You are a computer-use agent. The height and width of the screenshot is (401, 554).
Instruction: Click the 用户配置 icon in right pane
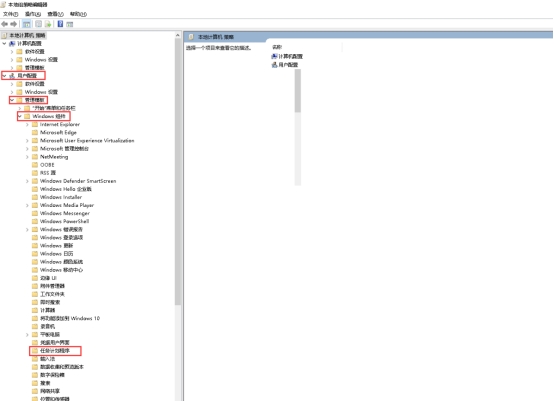tap(274, 65)
